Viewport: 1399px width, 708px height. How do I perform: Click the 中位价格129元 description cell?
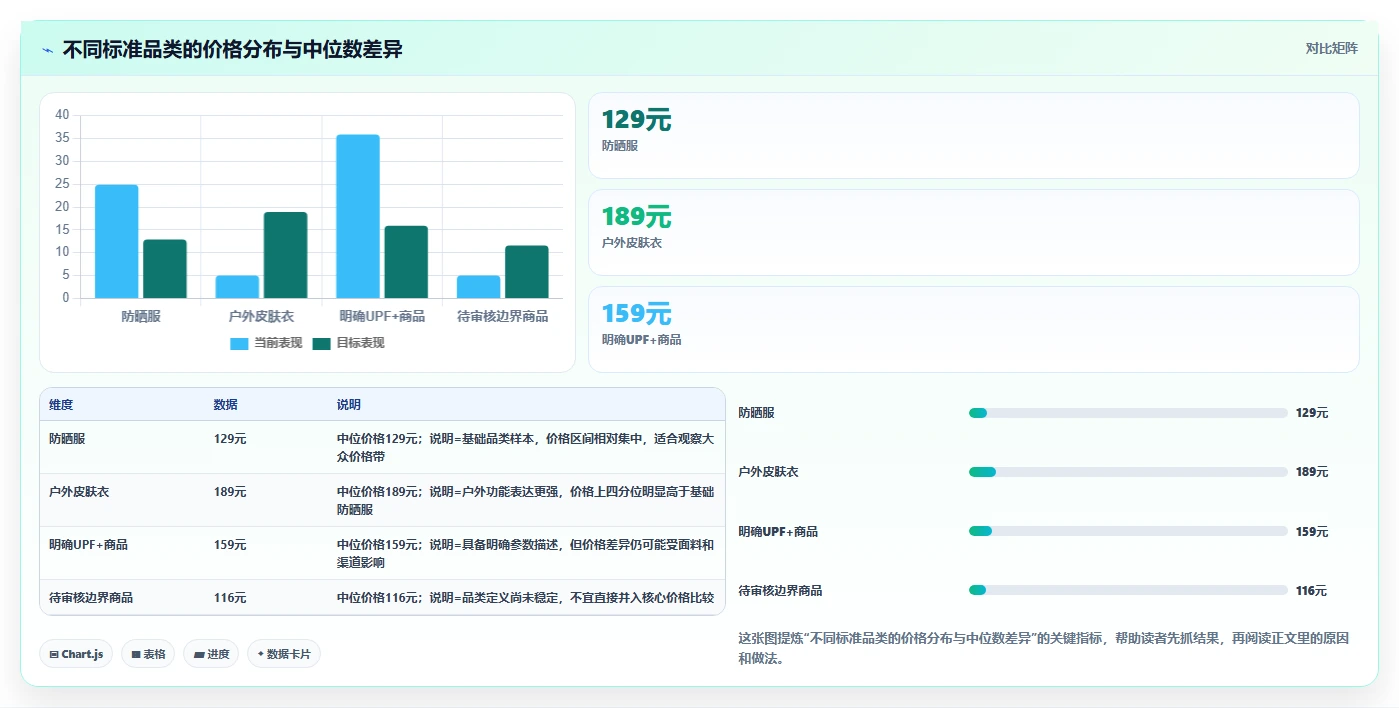click(x=526, y=447)
